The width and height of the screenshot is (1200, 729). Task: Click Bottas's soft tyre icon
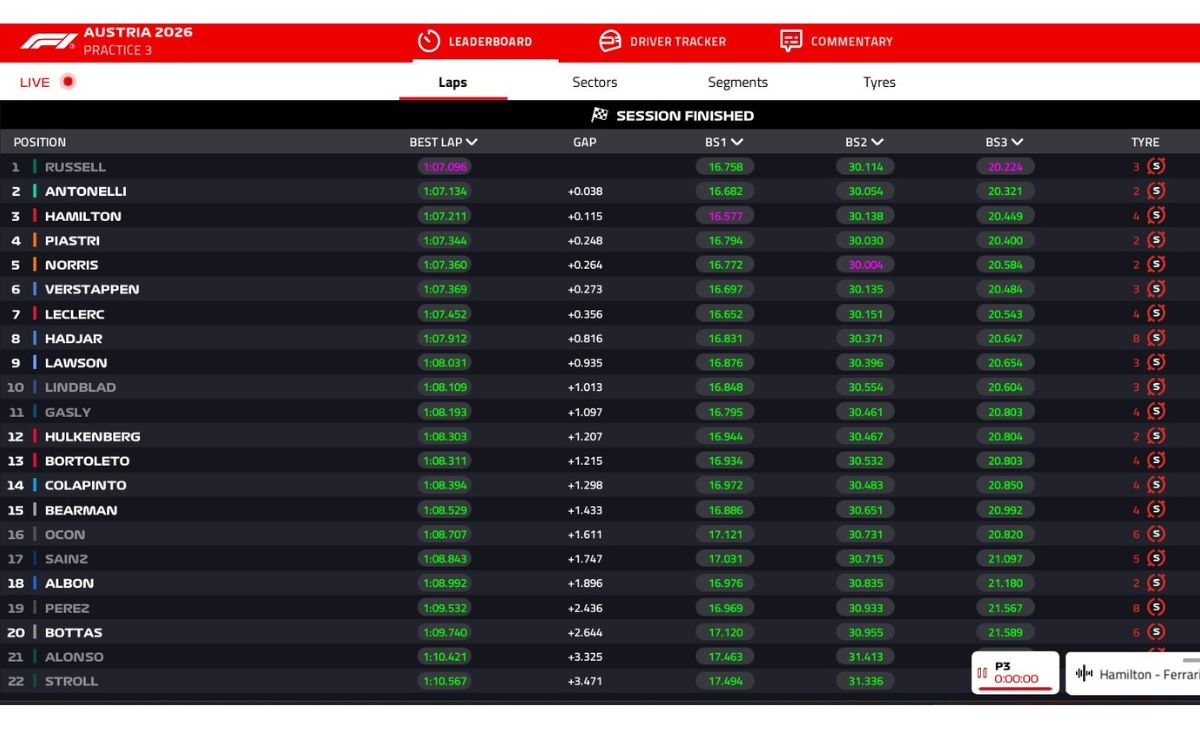1156,632
